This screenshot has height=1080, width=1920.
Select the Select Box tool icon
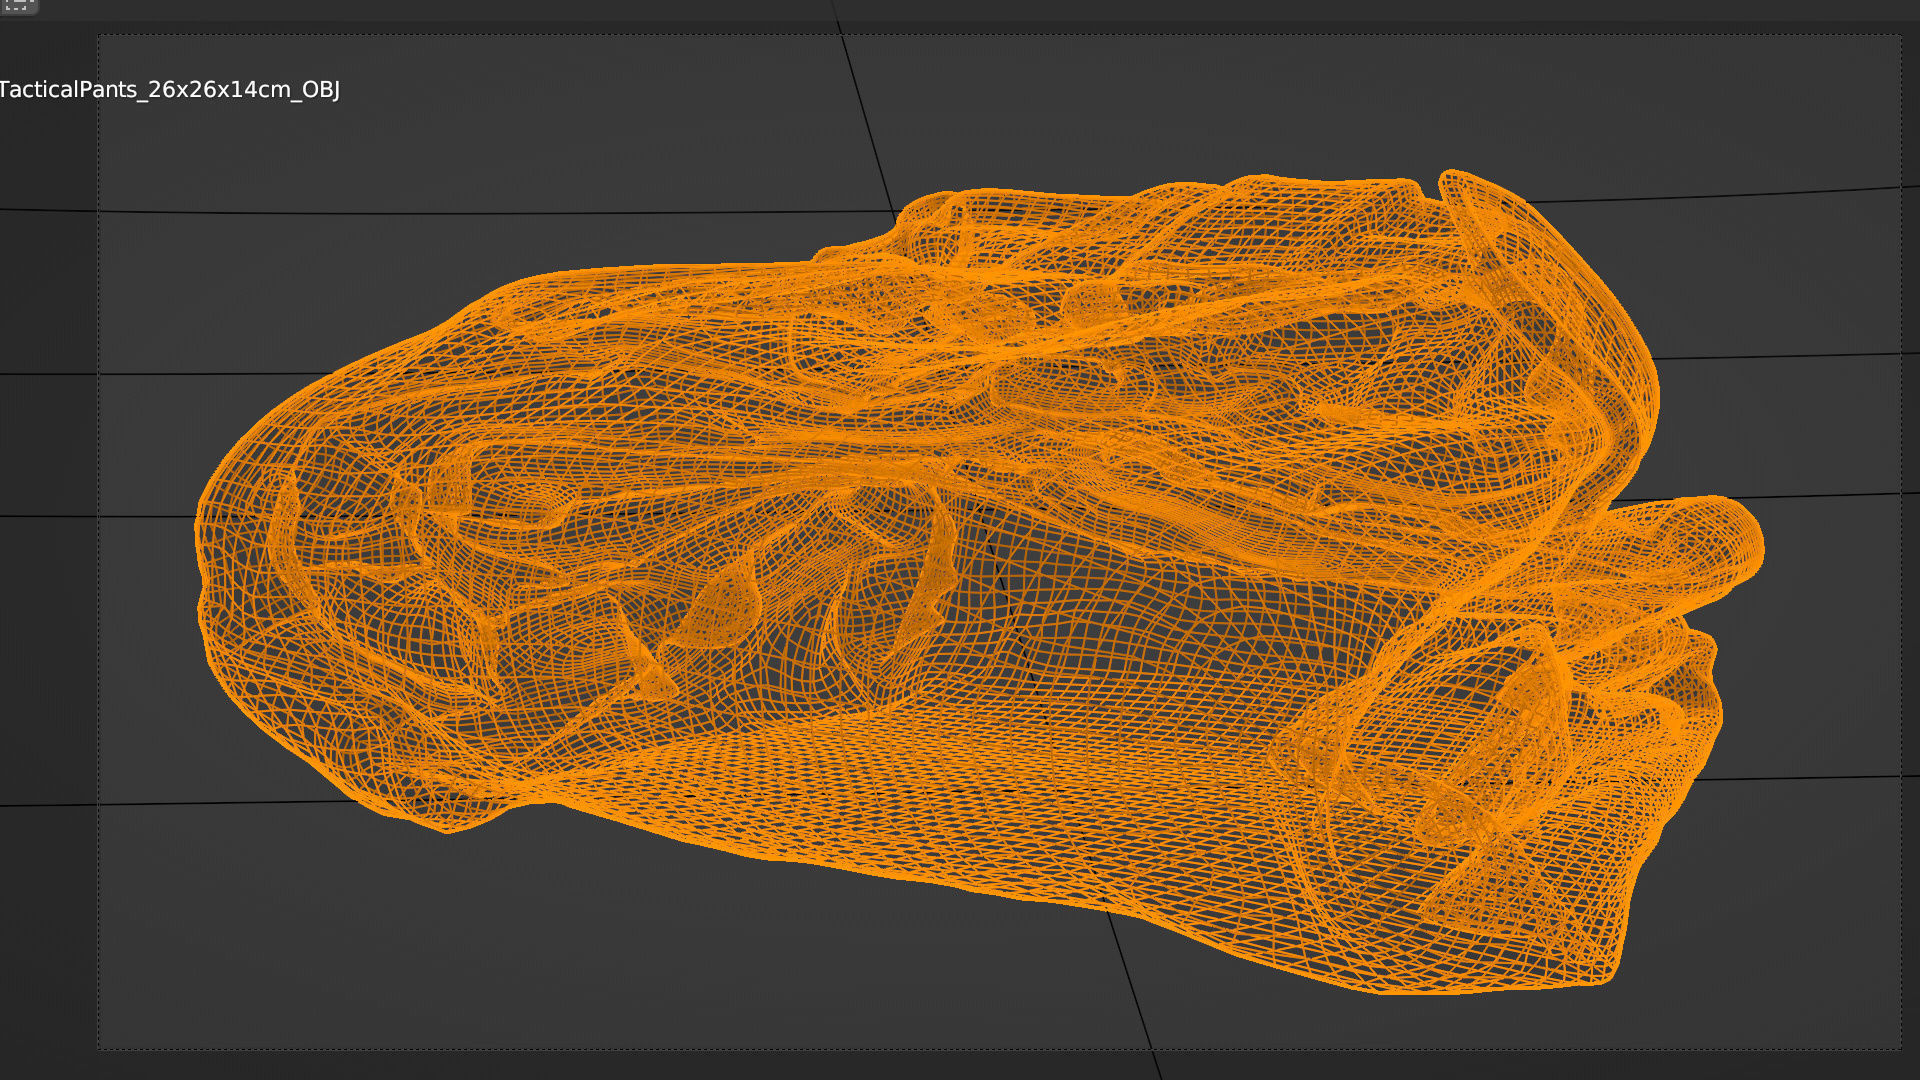coord(17,5)
